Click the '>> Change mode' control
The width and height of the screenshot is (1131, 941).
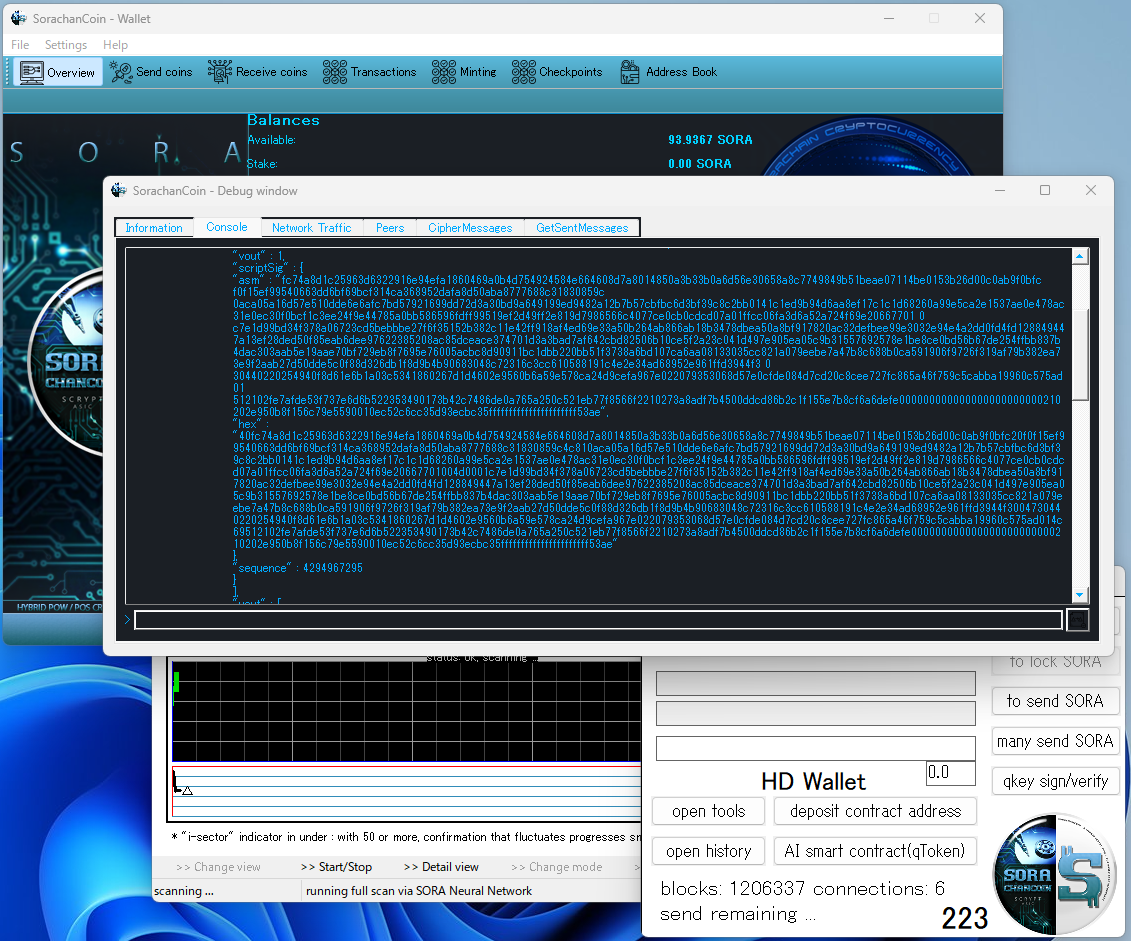coord(556,867)
